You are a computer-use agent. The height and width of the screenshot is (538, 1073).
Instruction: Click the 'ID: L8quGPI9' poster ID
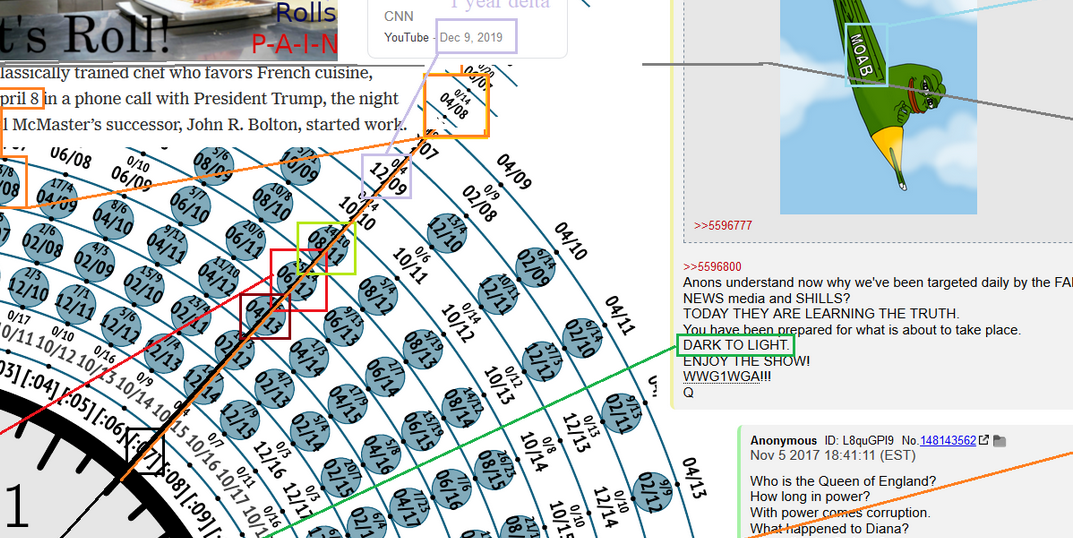tap(857, 441)
